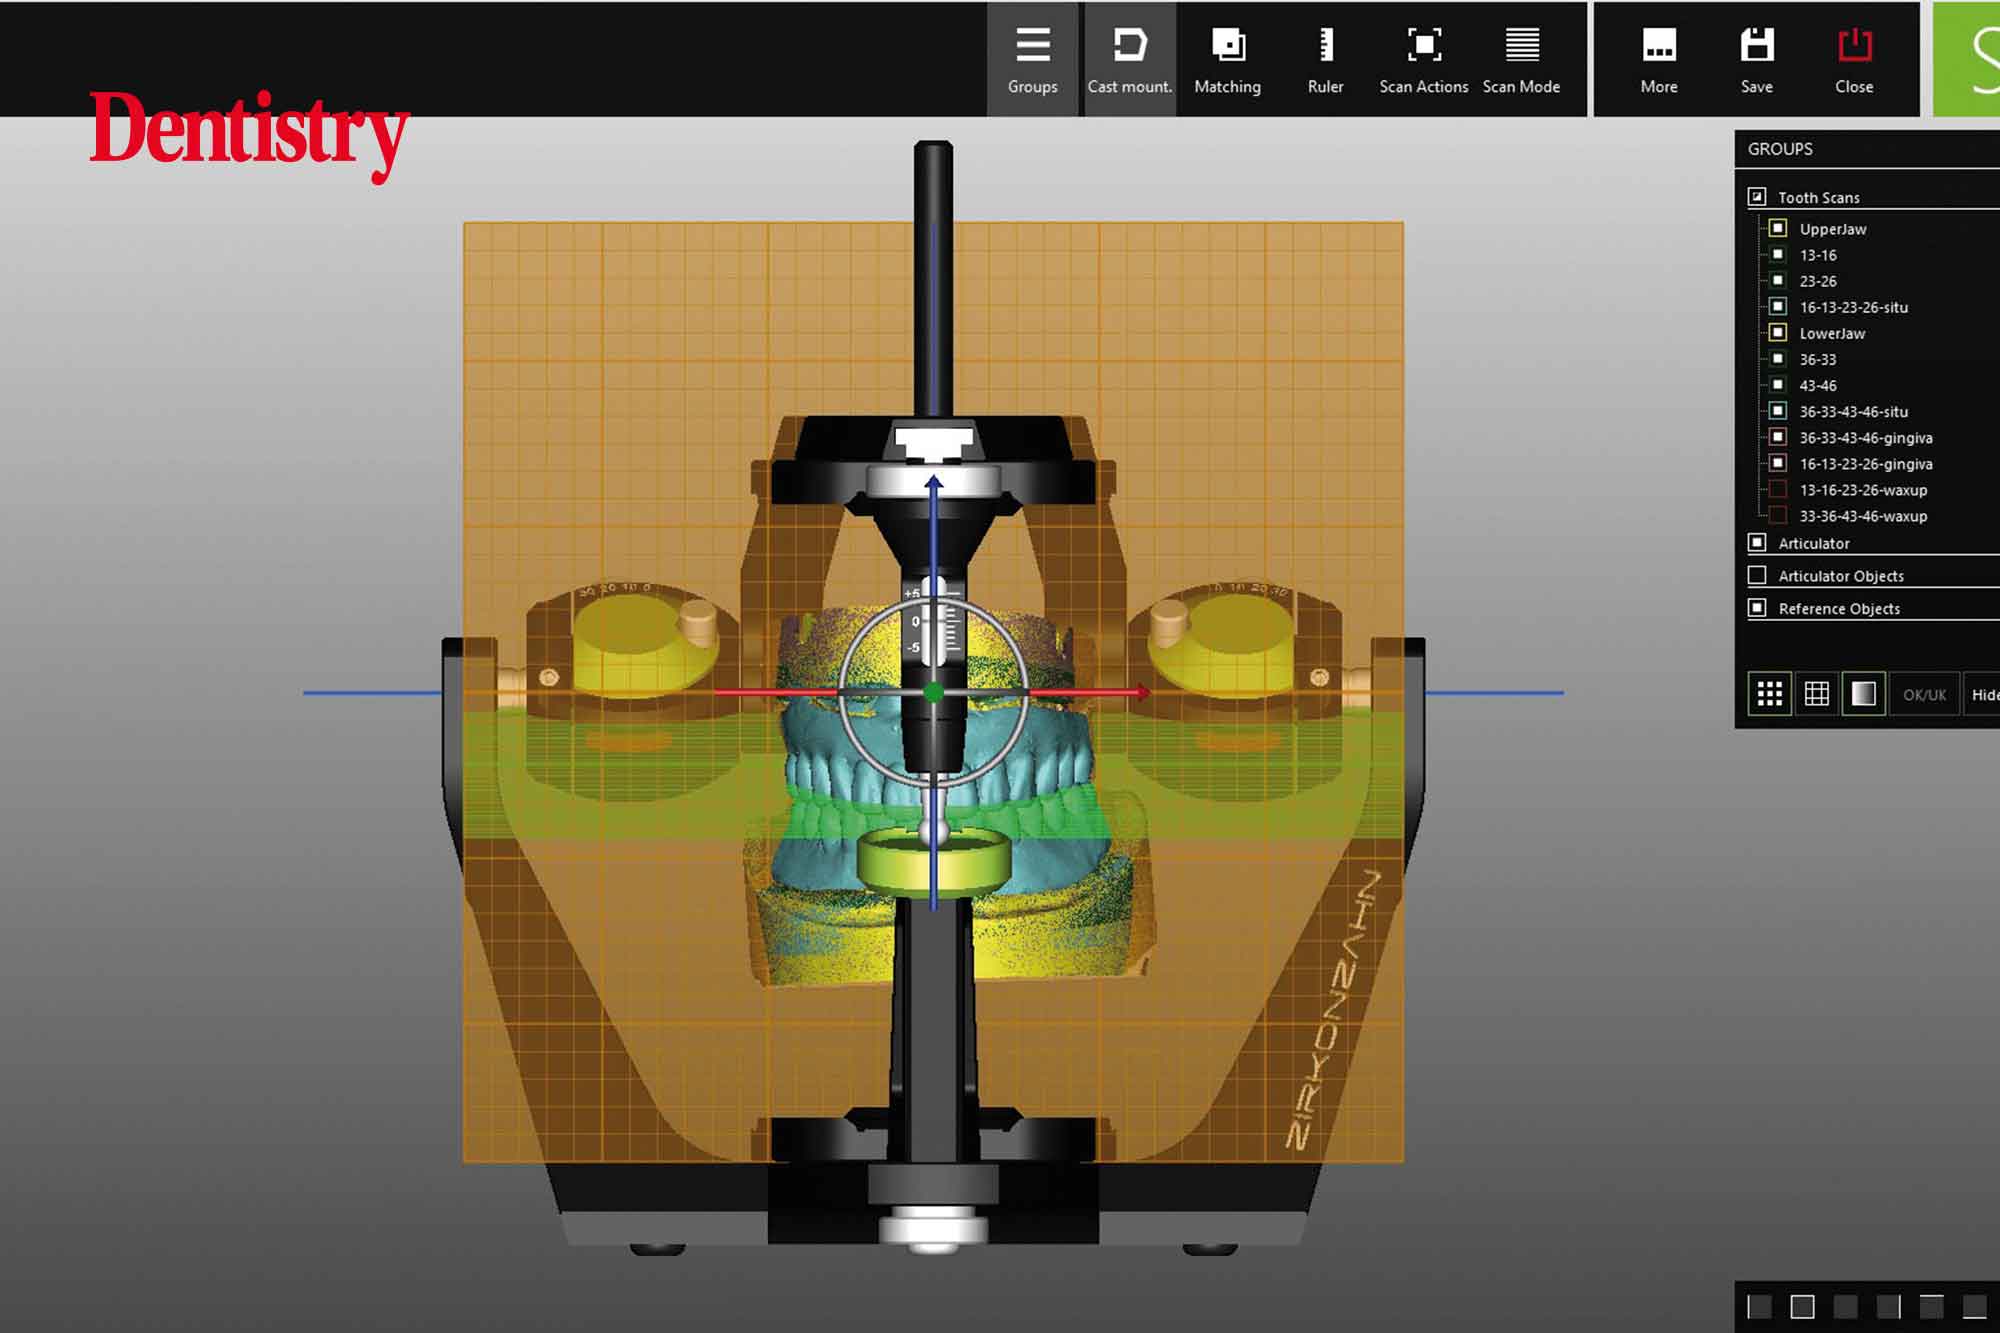Select view icon with left edge highlighted
2000x1333 pixels.
click(1759, 1306)
